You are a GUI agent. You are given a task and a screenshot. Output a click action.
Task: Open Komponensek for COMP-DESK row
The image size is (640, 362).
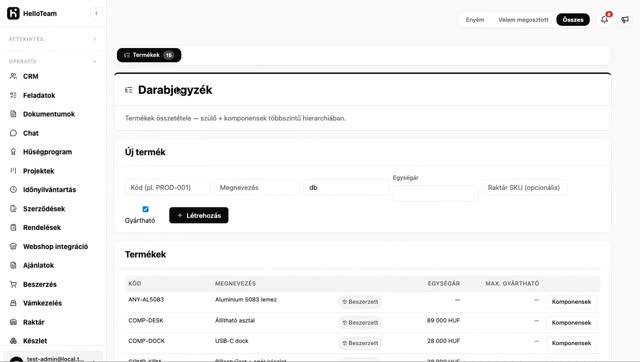coord(571,322)
